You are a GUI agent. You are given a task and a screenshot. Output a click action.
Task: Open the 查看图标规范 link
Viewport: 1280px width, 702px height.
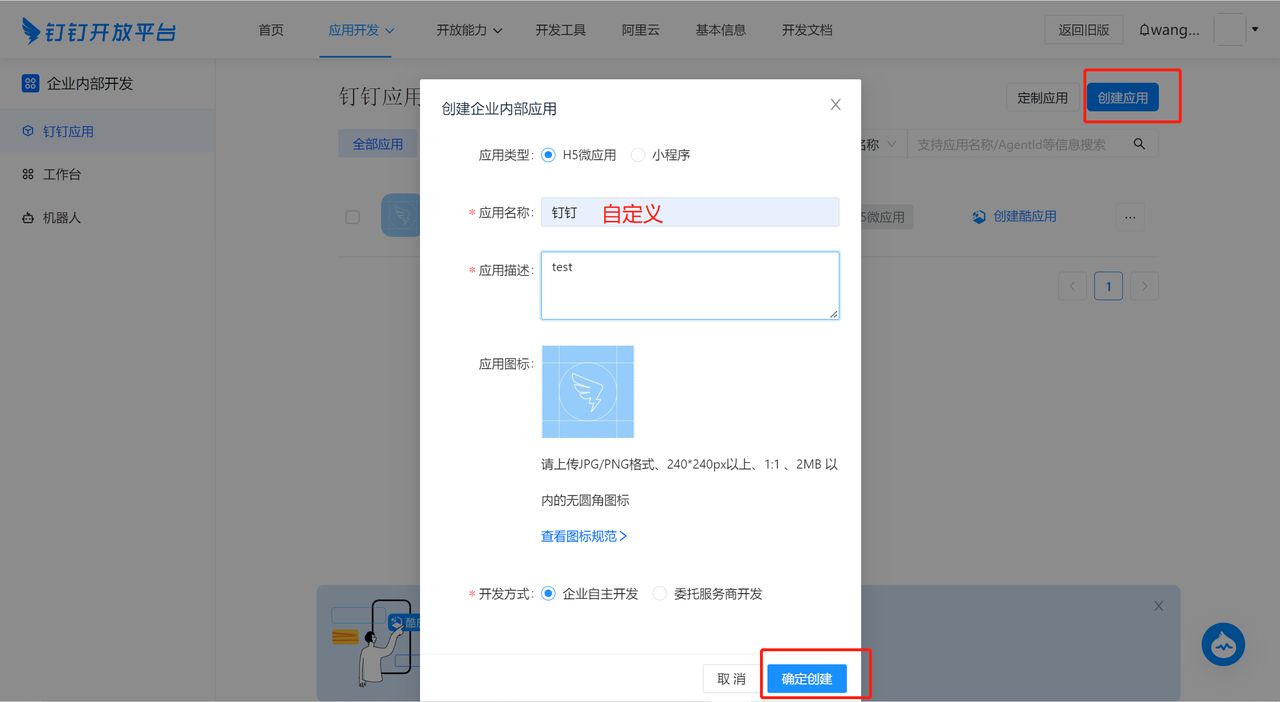click(584, 536)
